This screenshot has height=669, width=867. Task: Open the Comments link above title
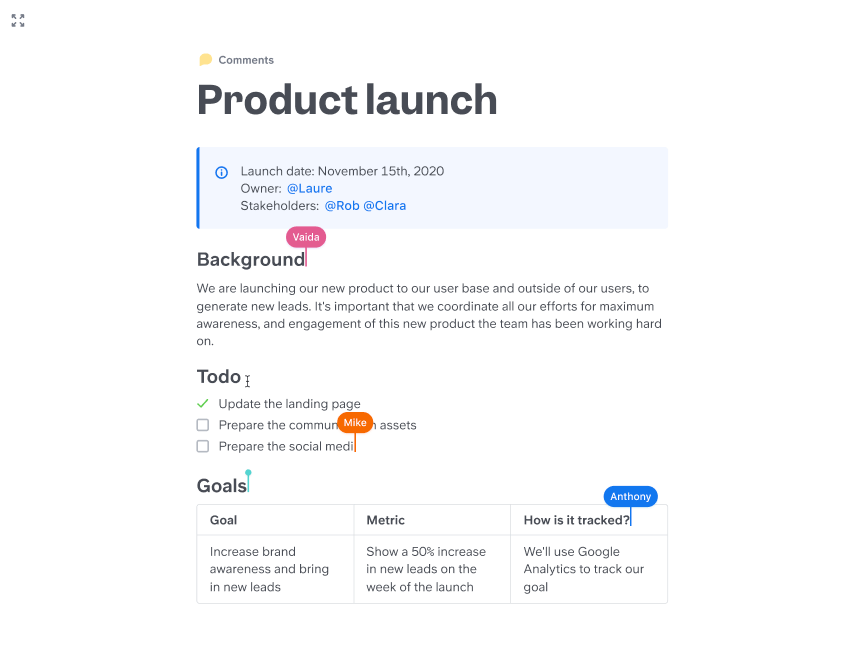[246, 60]
